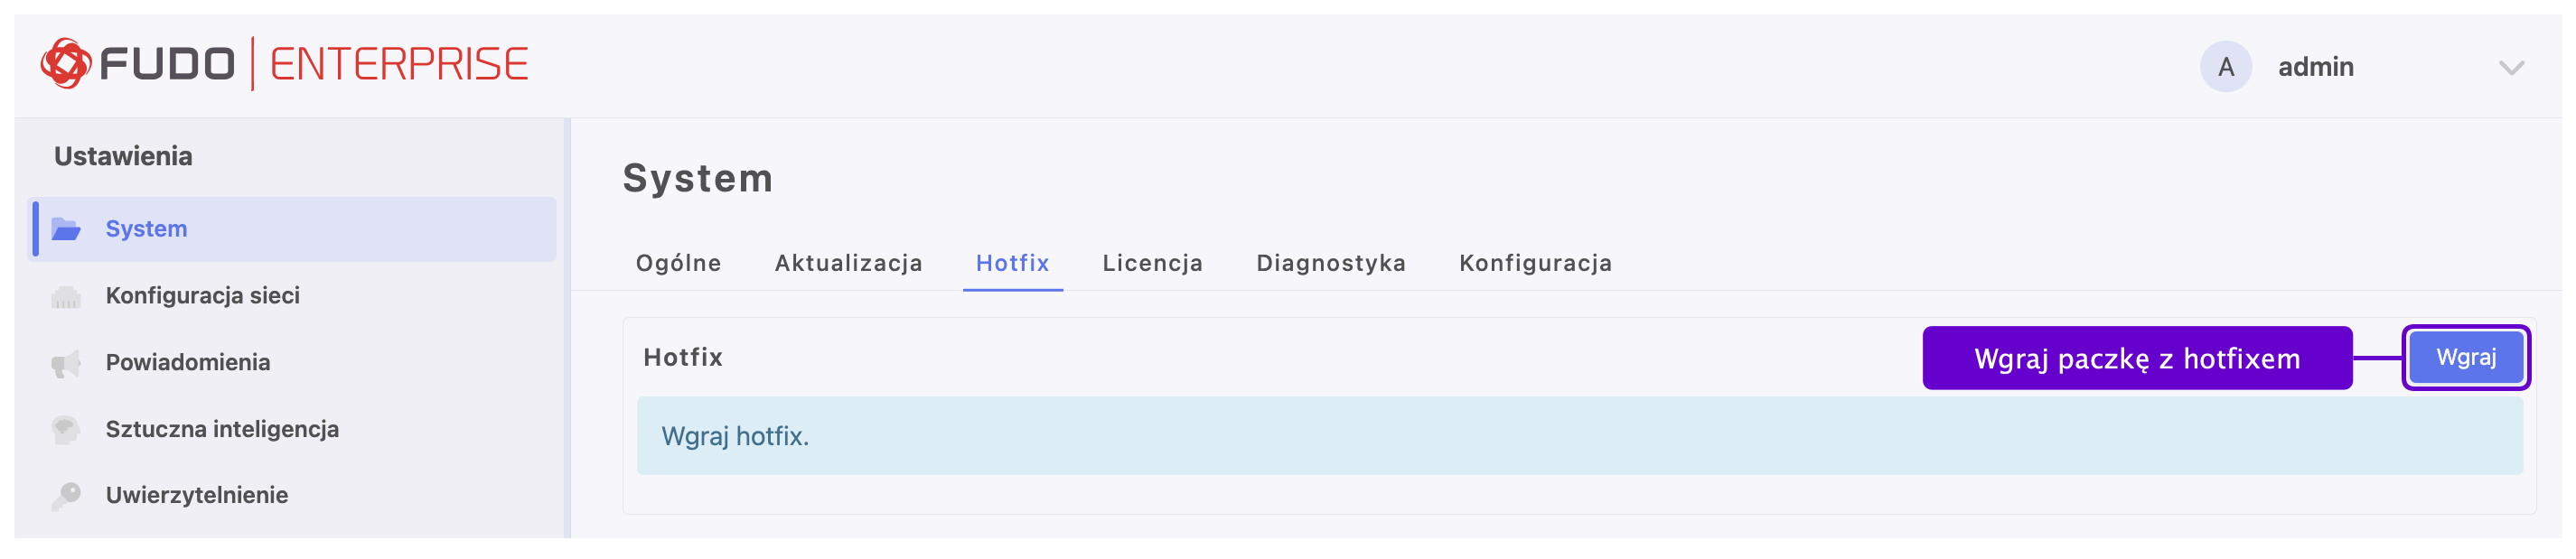Switch to the Ogólne tab

(x=678, y=263)
